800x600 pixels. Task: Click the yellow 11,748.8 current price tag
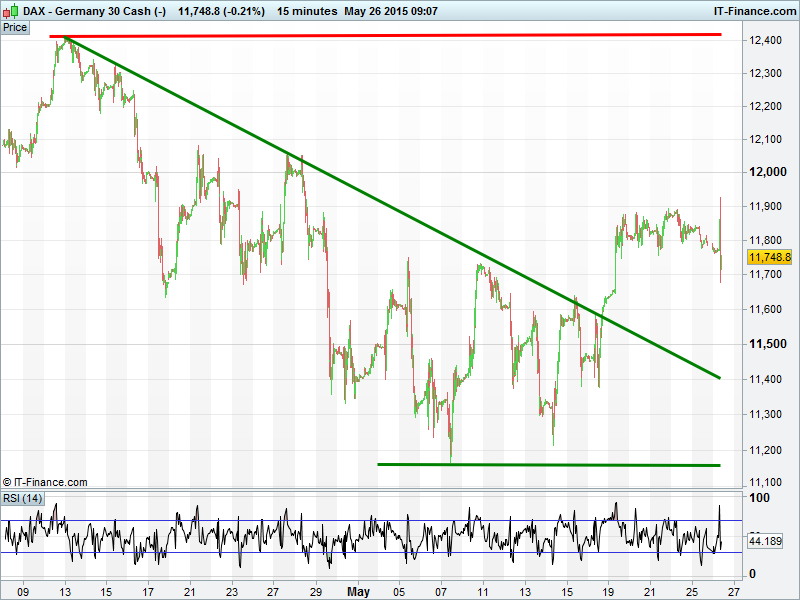coord(769,257)
